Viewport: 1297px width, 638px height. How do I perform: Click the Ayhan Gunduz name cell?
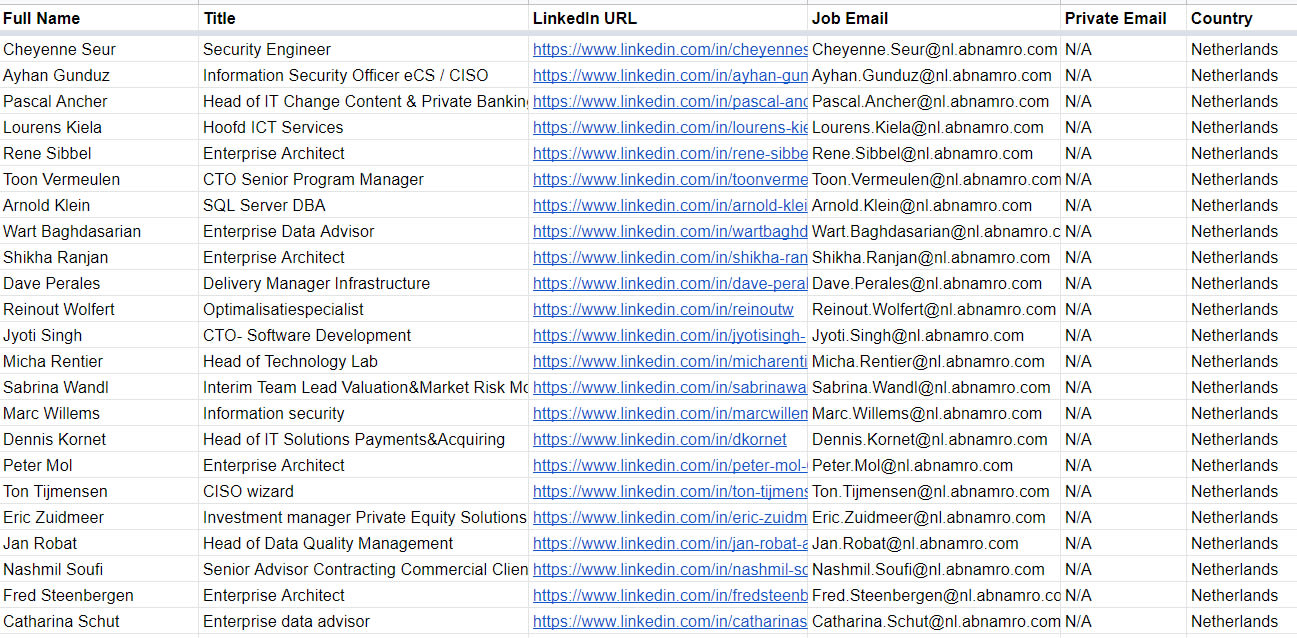coord(99,75)
